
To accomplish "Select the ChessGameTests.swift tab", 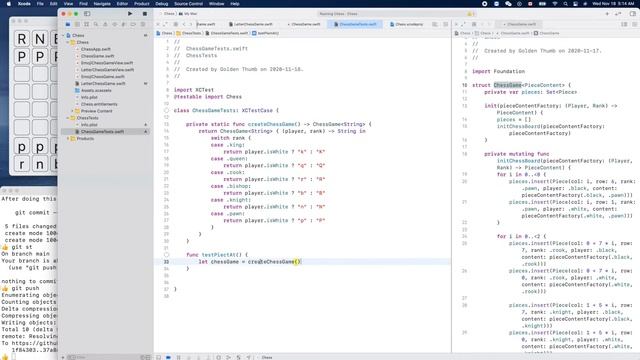I will coord(355,24).
